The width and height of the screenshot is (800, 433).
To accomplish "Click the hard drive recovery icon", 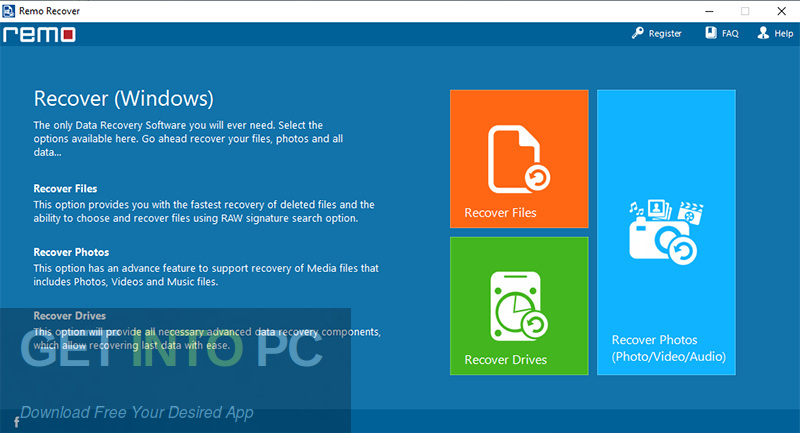I will point(519,306).
